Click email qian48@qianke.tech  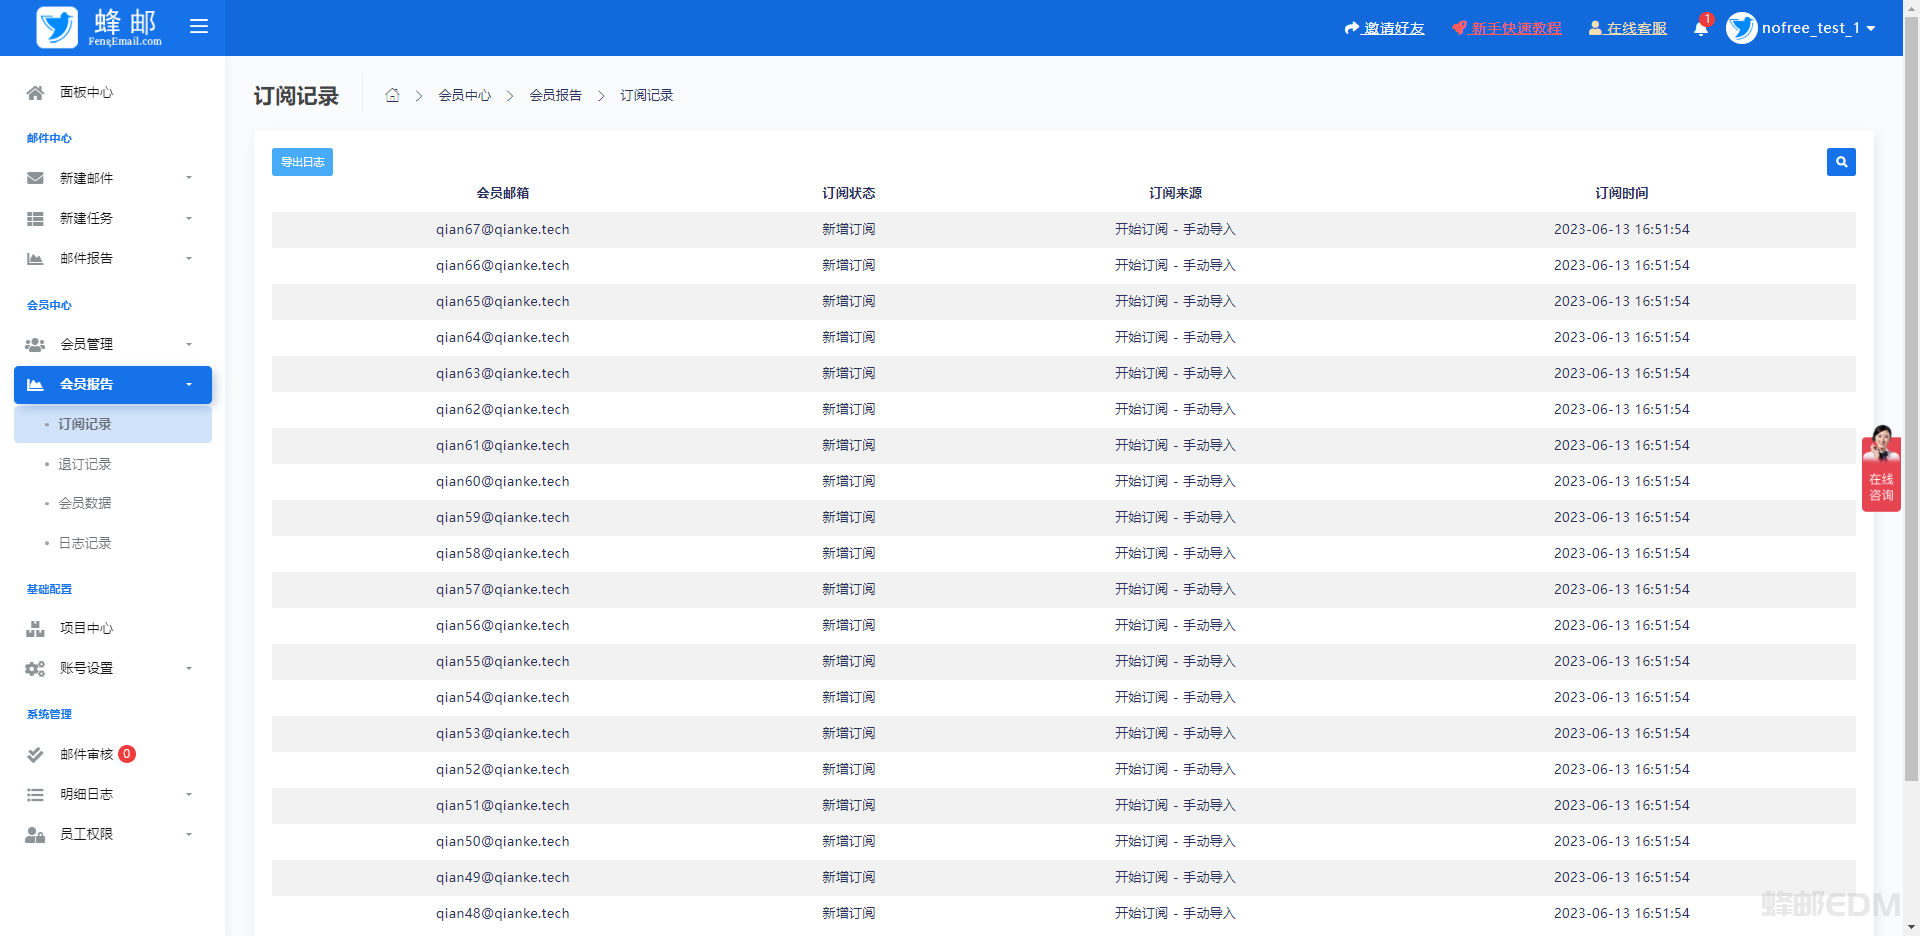pyautogui.click(x=503, y=913)
